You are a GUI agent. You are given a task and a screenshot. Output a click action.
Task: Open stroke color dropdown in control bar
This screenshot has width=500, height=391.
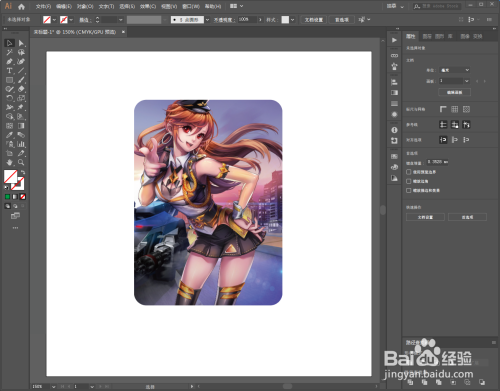(71, 20)
